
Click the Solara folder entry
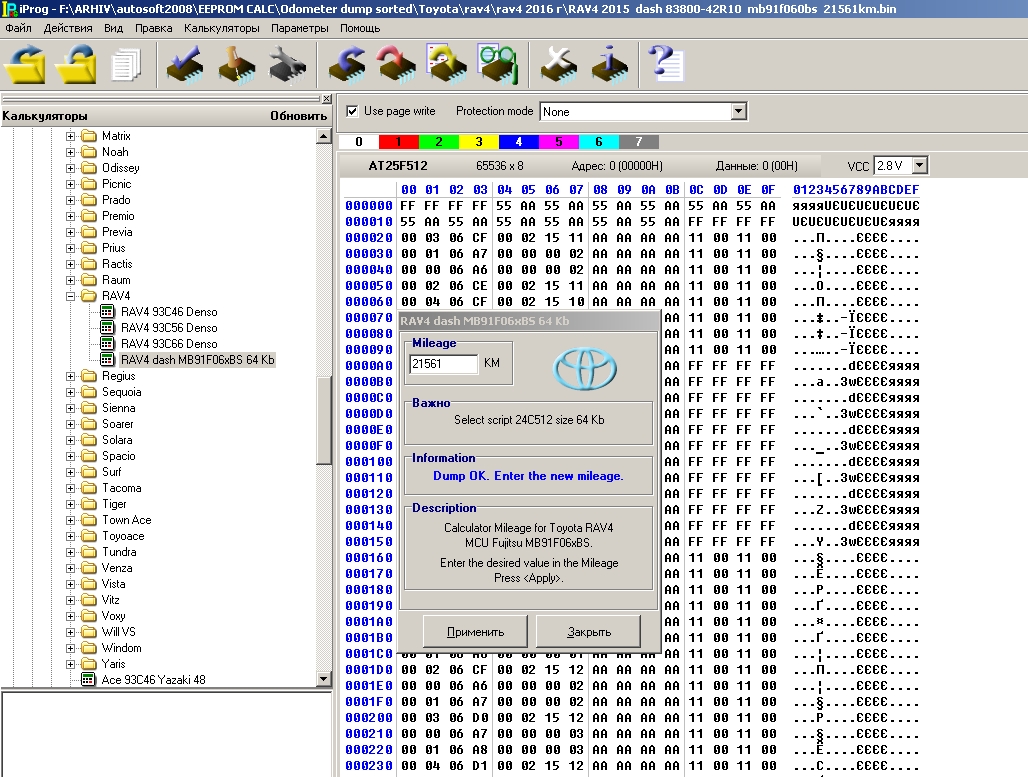[108, 440]
